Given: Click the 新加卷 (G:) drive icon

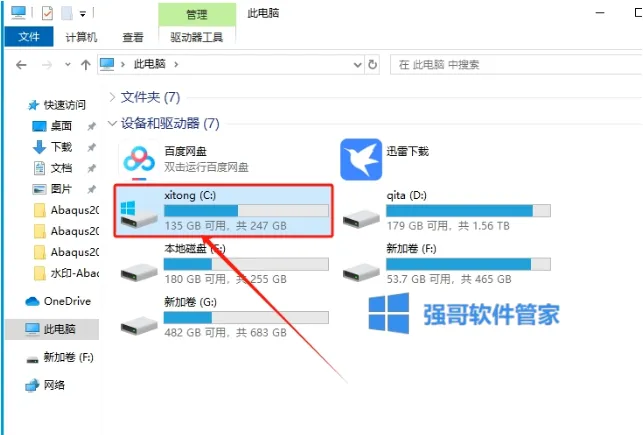Looking at the screenshot, I should click(x=139, y=326).
